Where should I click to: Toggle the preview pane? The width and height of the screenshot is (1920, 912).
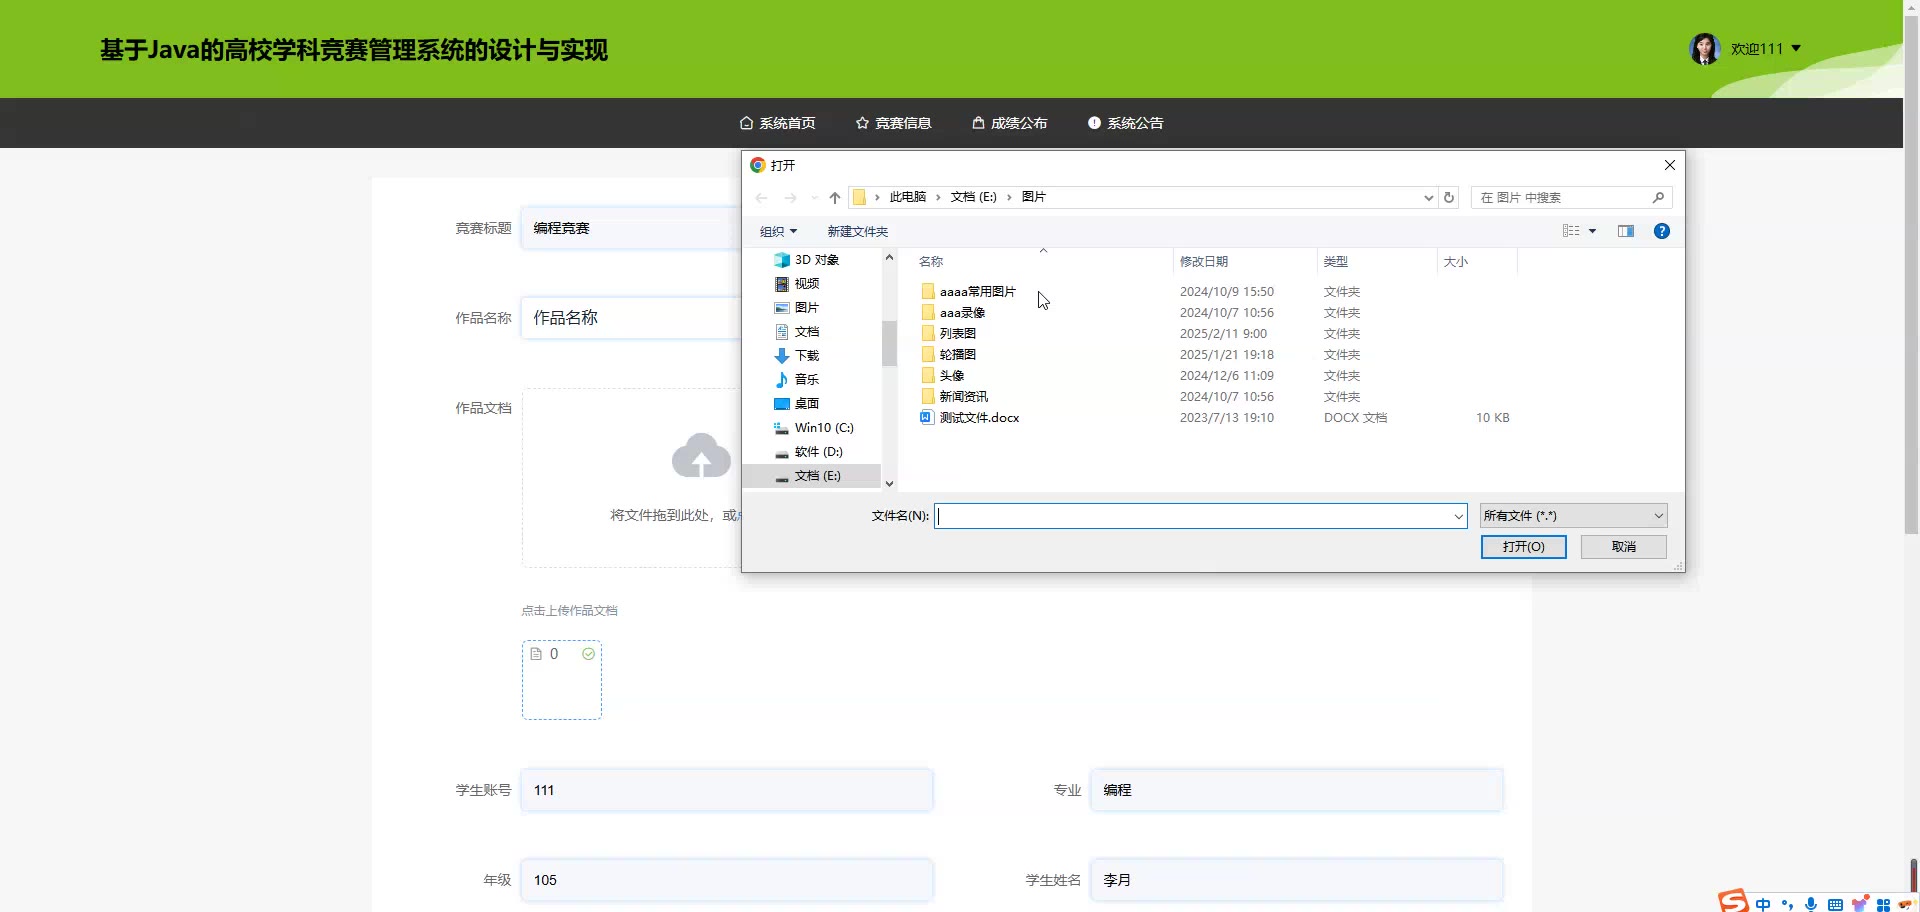pyautogui.click(x=1626, y=231)
